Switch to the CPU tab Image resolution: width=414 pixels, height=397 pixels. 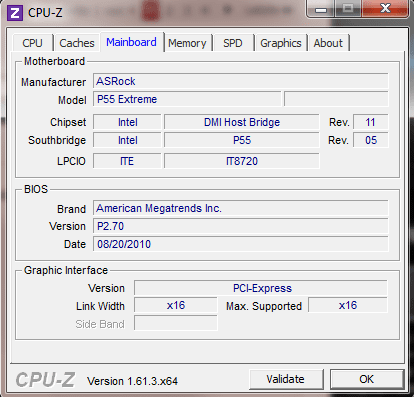pyautogui.click(x=32, y=43)
